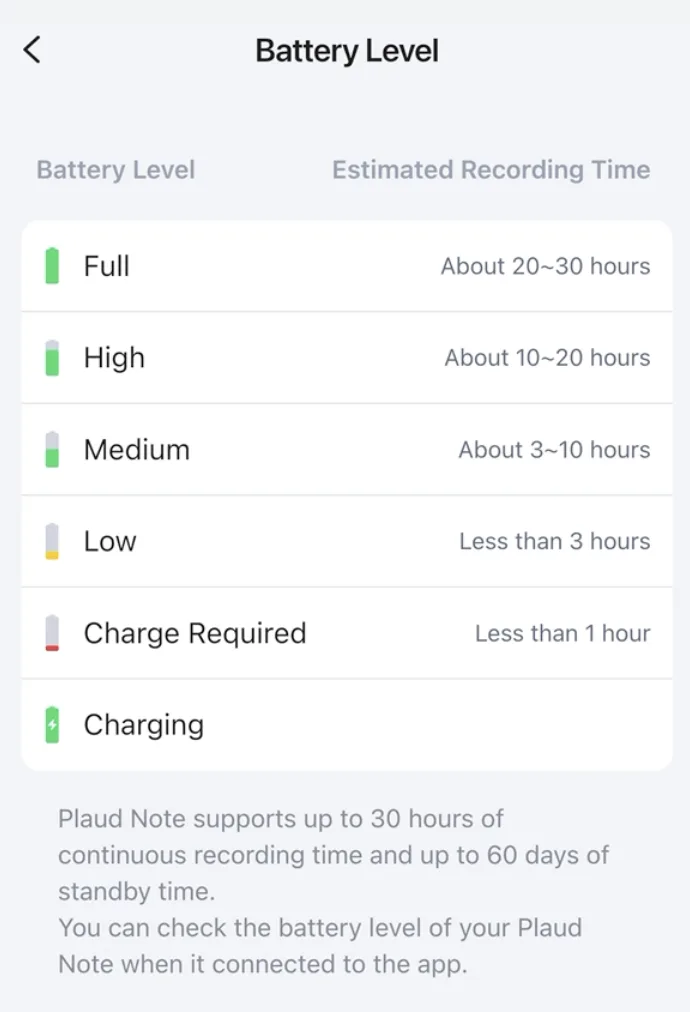Select the Medium battery level label
The width and height of the screenshot is (690, 1012).
pyautogui.click(x=137, y=450)
